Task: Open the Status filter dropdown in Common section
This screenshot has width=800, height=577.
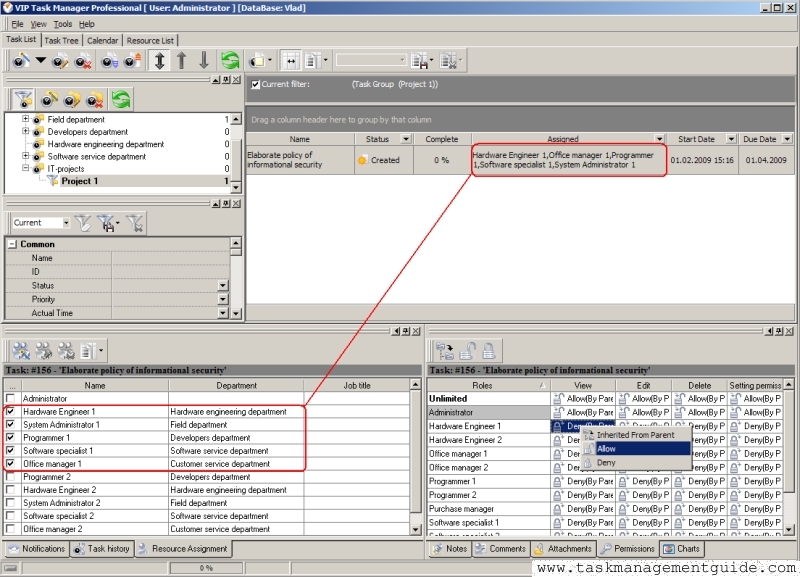Action: click(223, 286)
